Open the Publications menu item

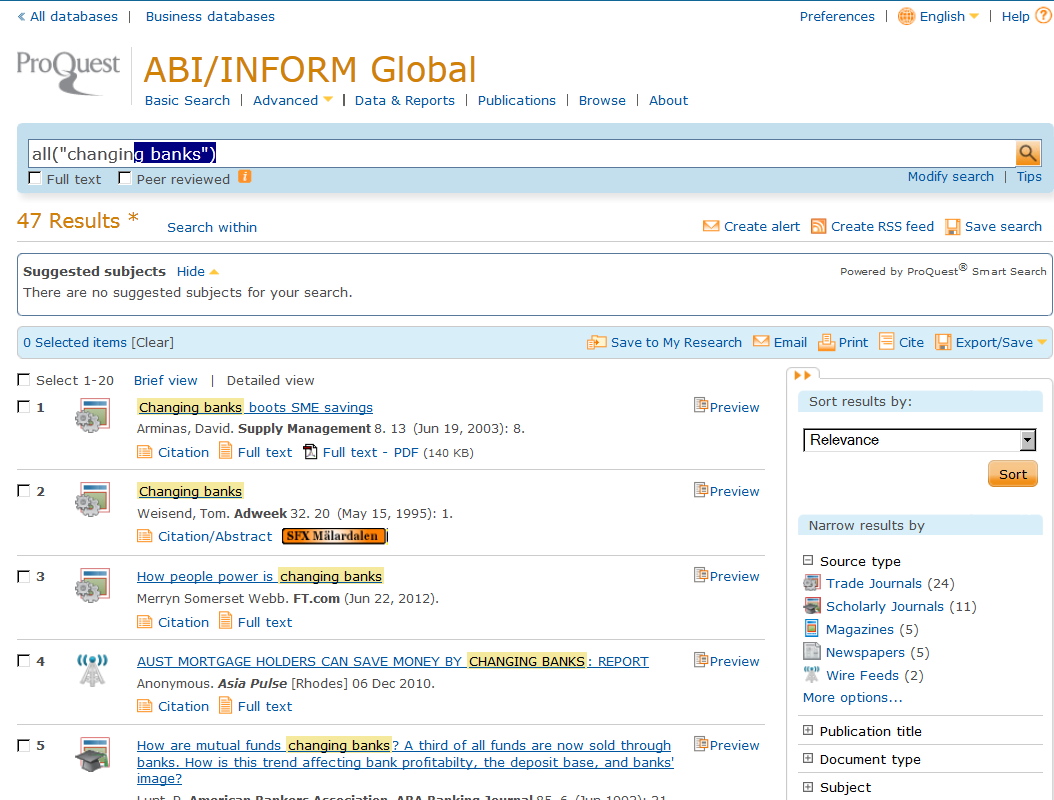pos(516,100)
